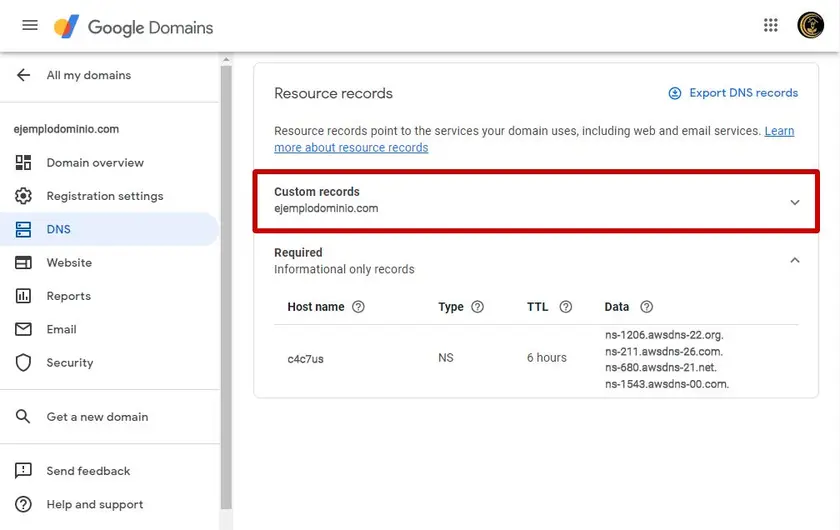Open Learn more about resource records link
Viewport: 840px width, 530px height.
click(x=351, y=147)
